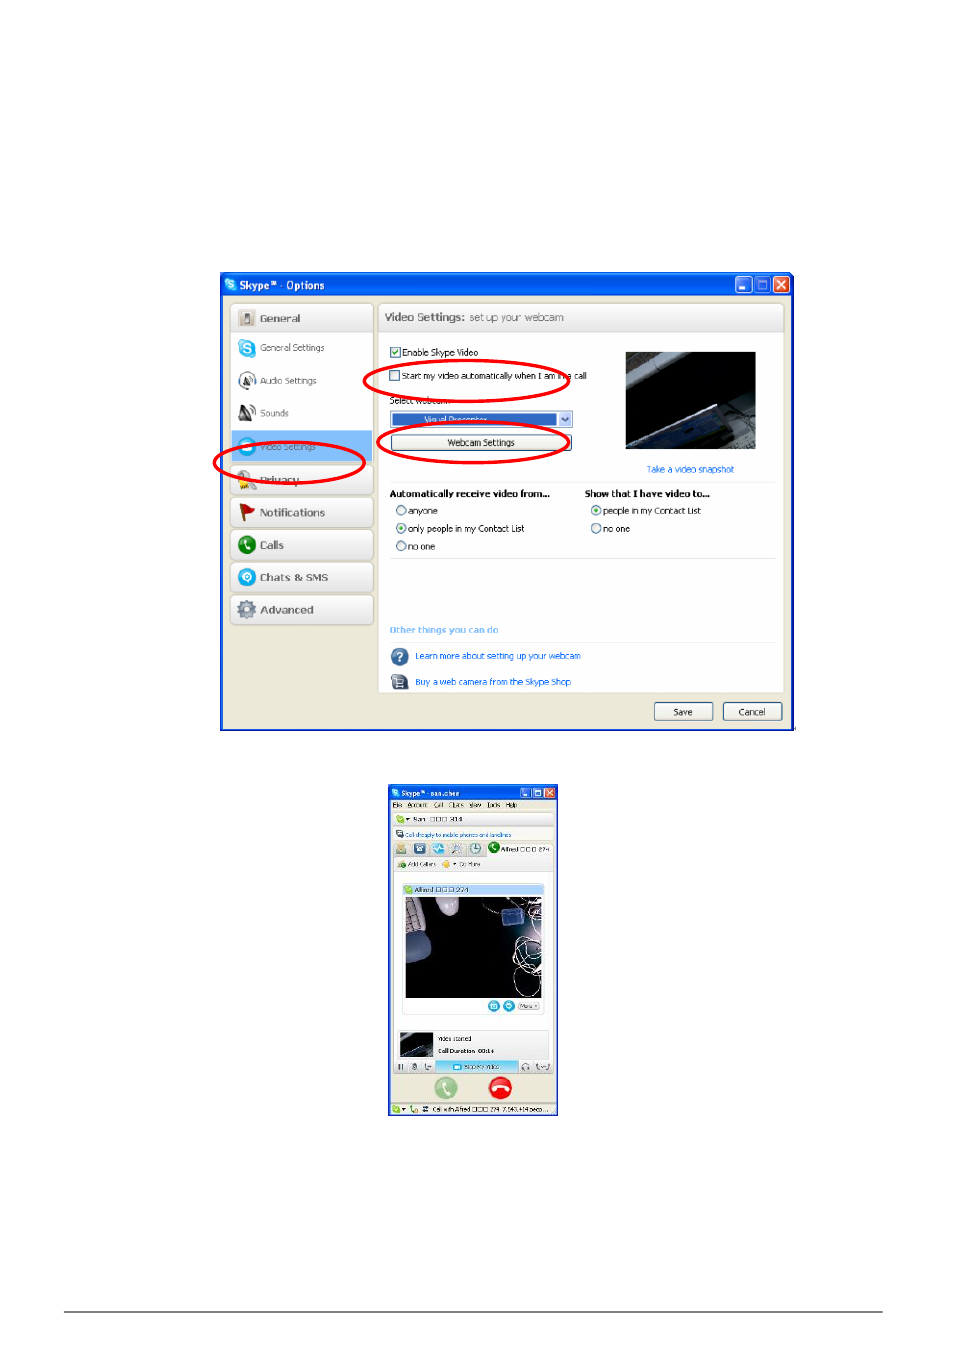Switch to the Contacts tab icon

[x=401, y=848]
